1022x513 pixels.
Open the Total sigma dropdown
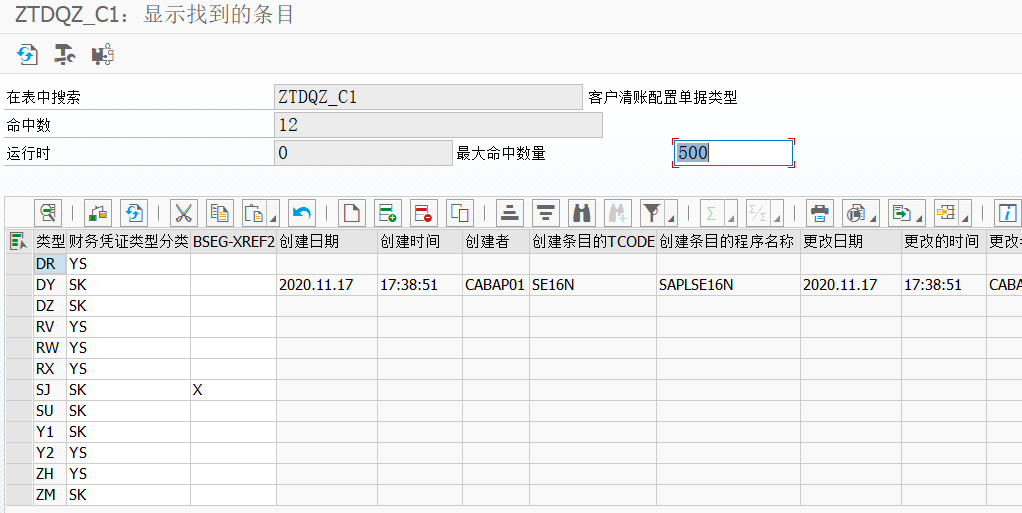click(x=718, y=213)
